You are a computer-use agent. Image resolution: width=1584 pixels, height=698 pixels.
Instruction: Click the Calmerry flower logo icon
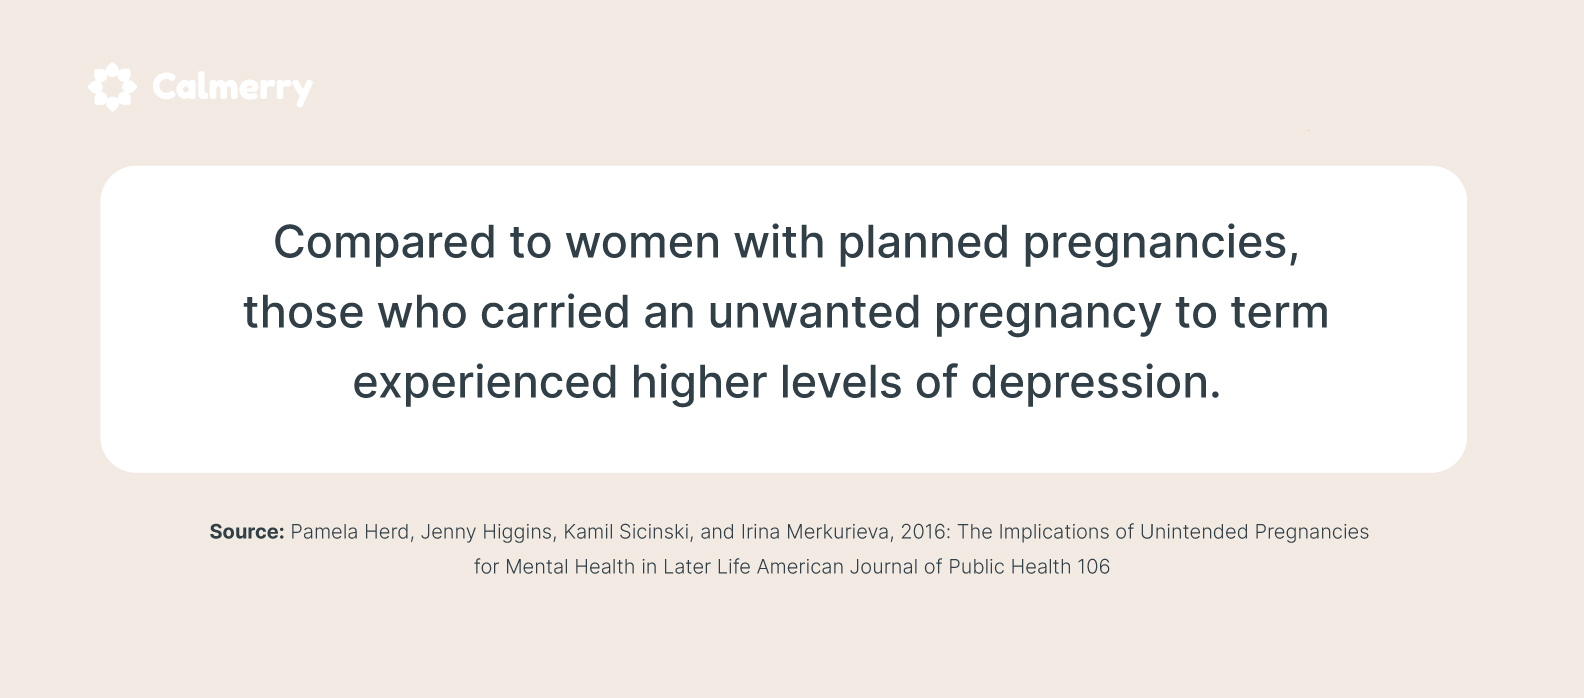(x=112, y=88)
